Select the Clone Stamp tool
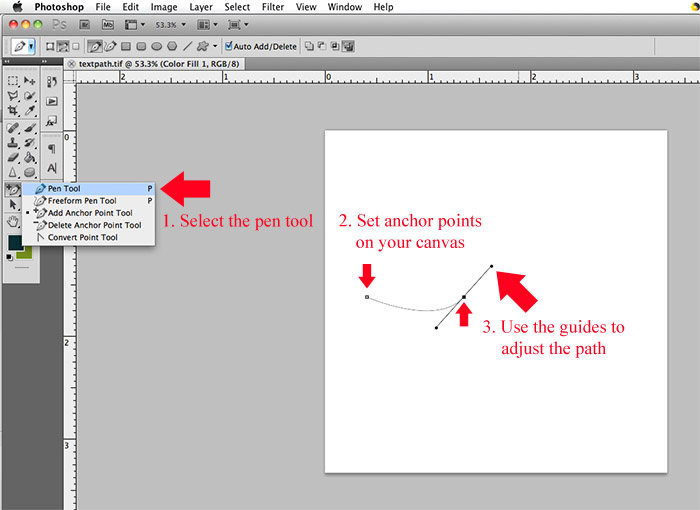Image resolution: width=700 pixels, height=510 pixels. coord(13,143)
